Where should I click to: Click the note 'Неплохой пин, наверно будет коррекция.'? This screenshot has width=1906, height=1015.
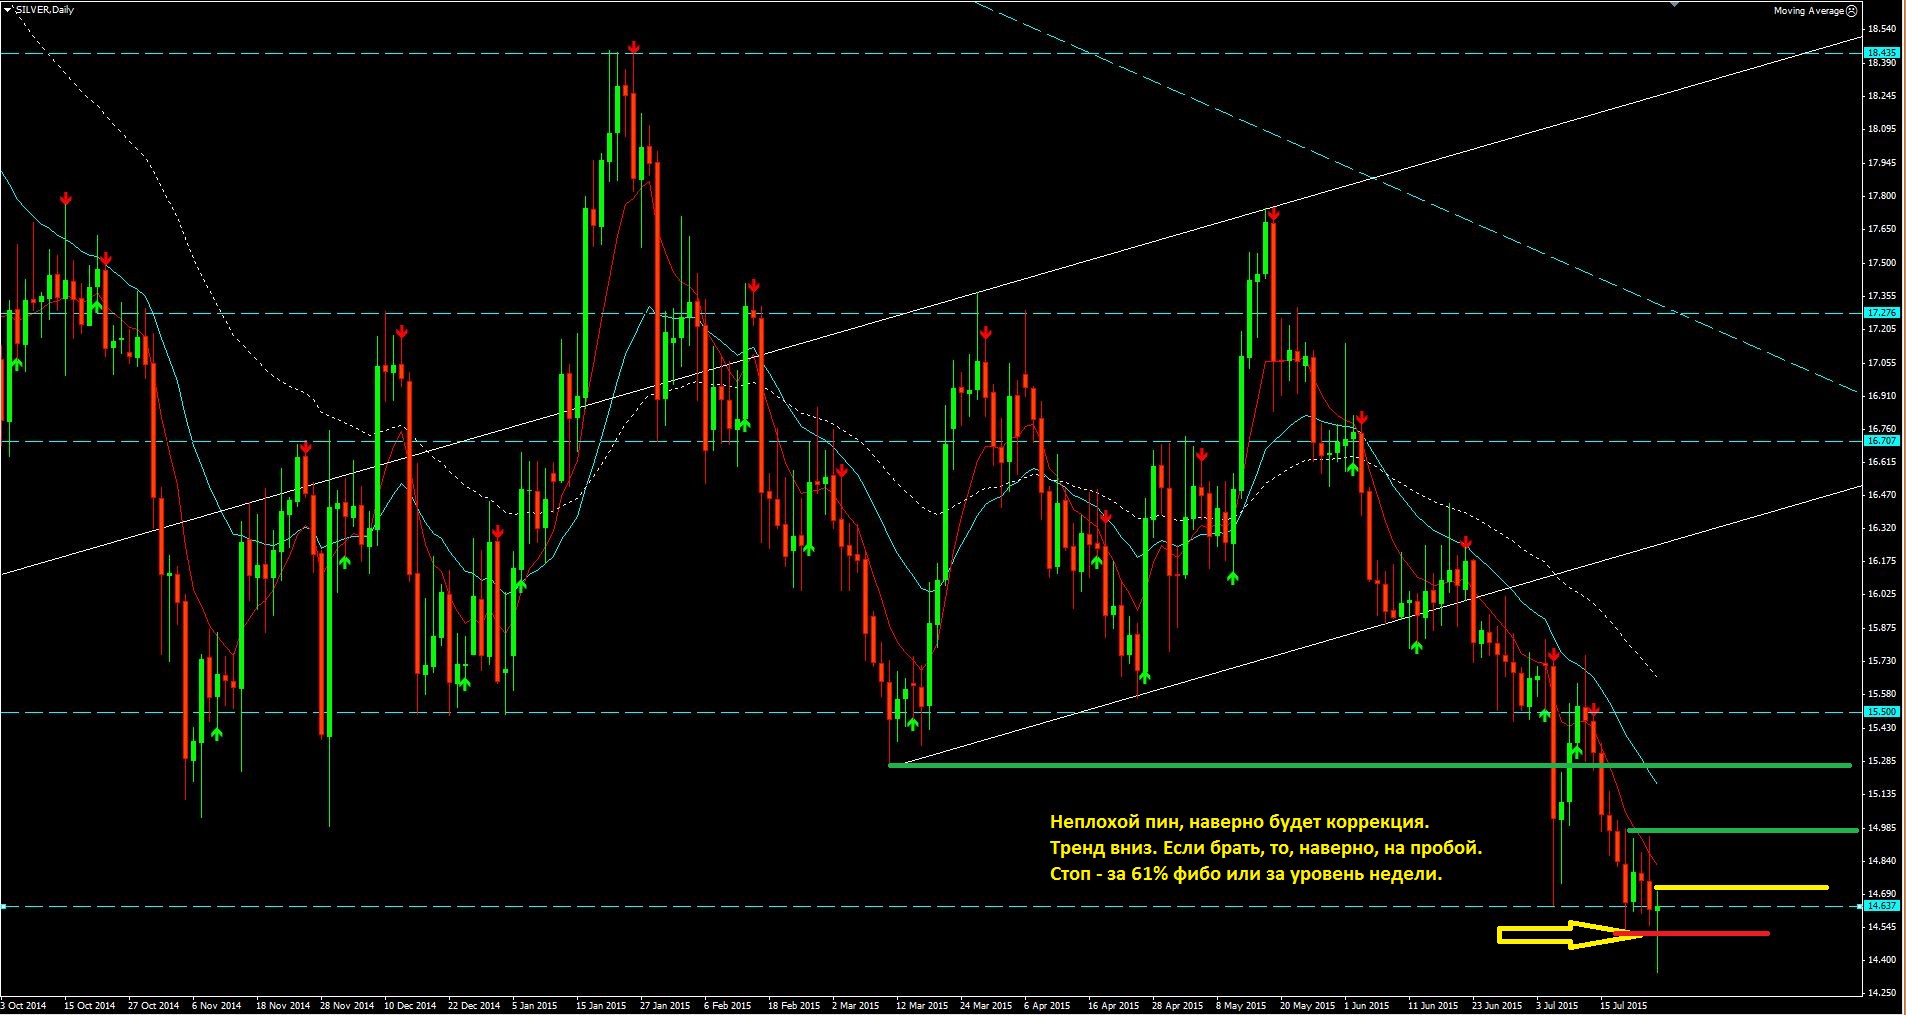click(x=1240, y=822)
